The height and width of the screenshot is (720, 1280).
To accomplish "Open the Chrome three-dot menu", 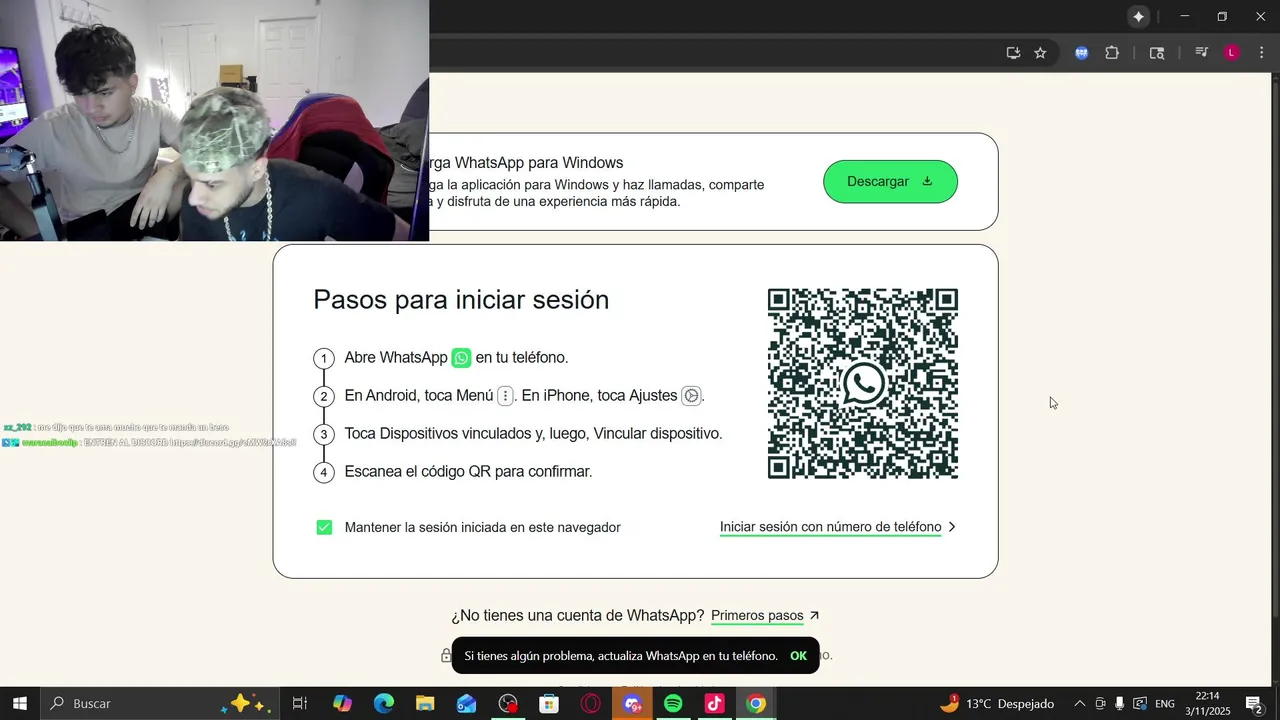I will pyautogui.click(x=1261, y=53).
